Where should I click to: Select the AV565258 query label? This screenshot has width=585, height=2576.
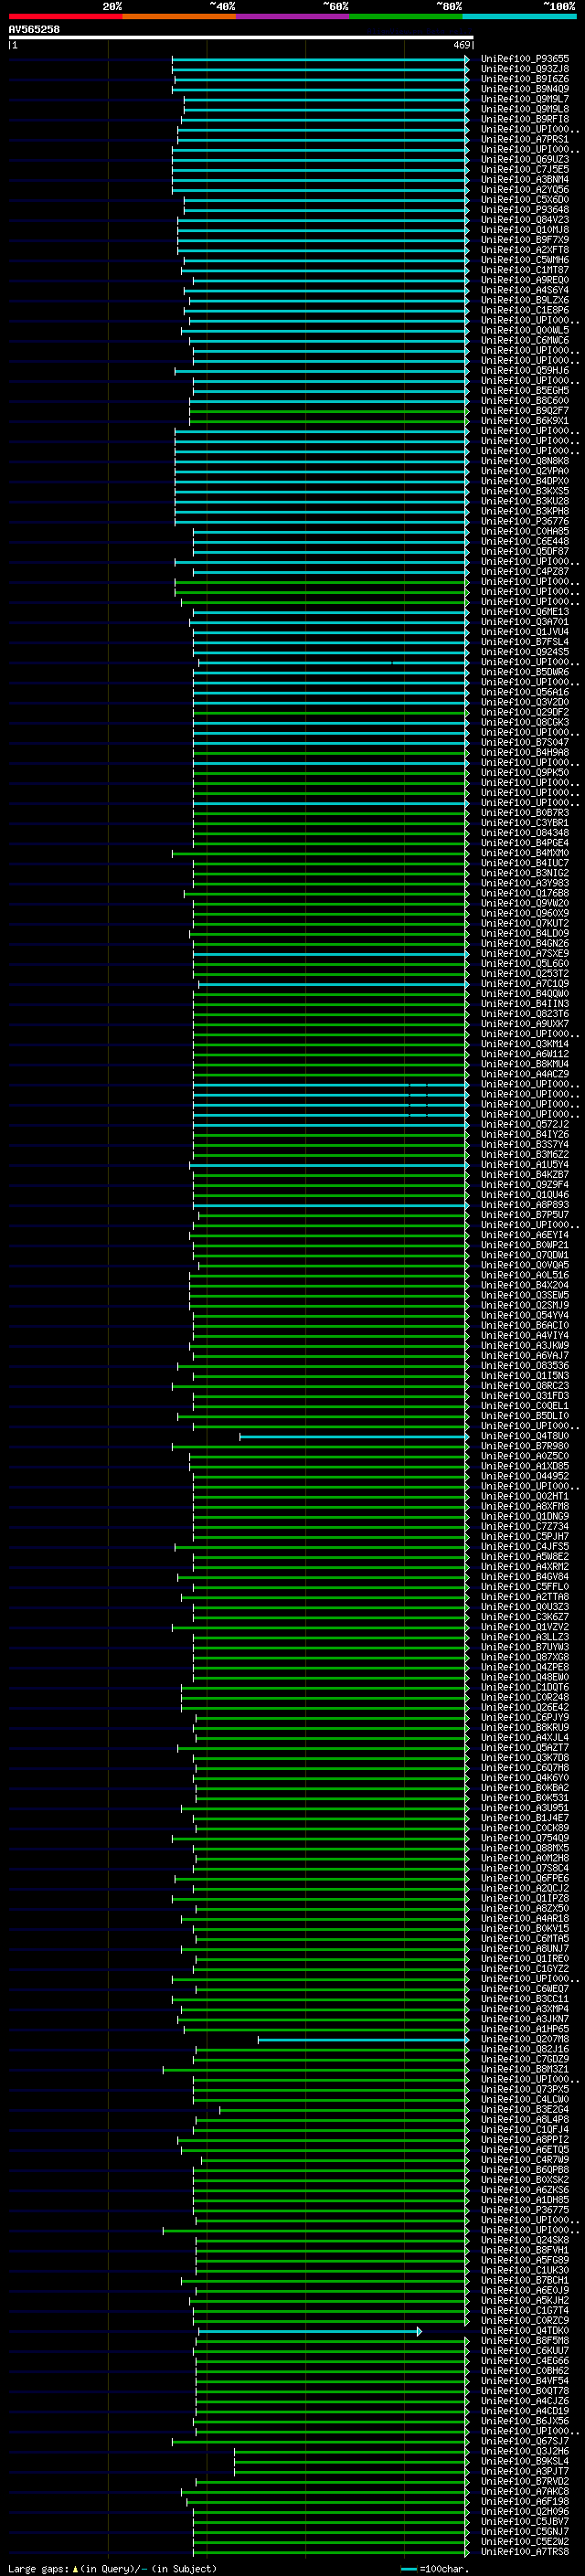coord(34,29)
